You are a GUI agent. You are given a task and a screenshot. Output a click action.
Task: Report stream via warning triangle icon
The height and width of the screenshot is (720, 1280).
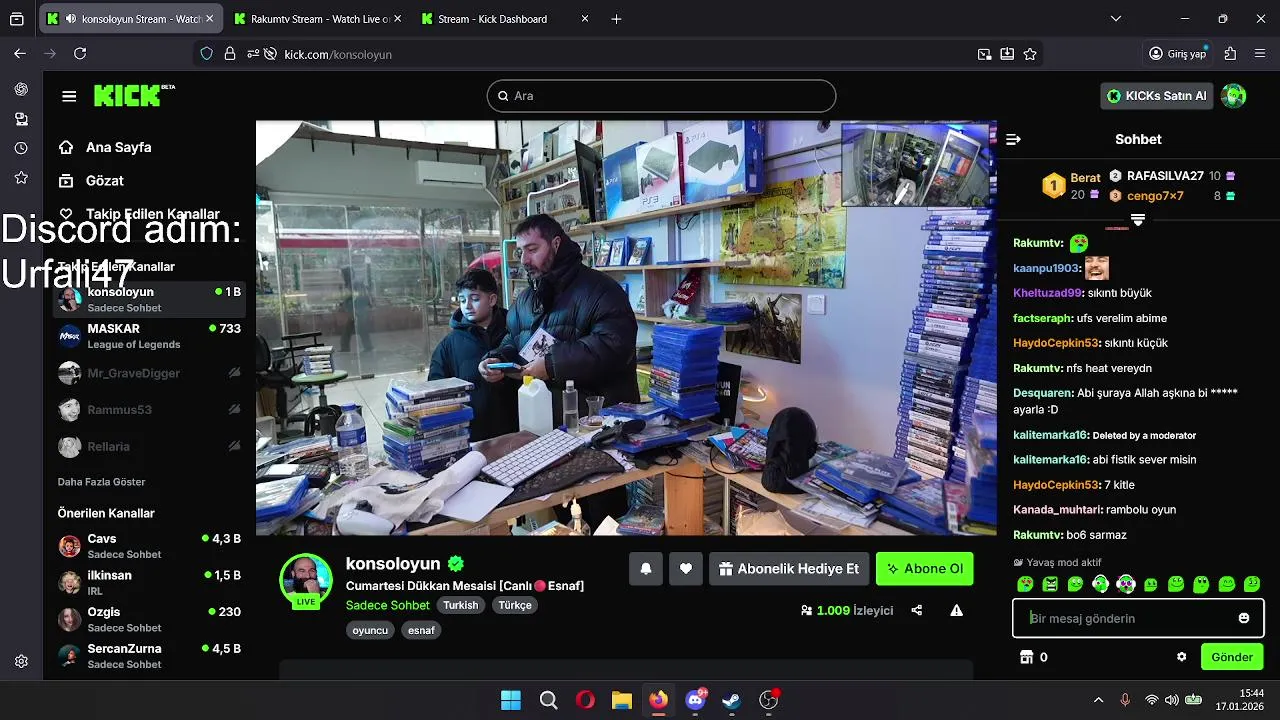coord(957,610)
